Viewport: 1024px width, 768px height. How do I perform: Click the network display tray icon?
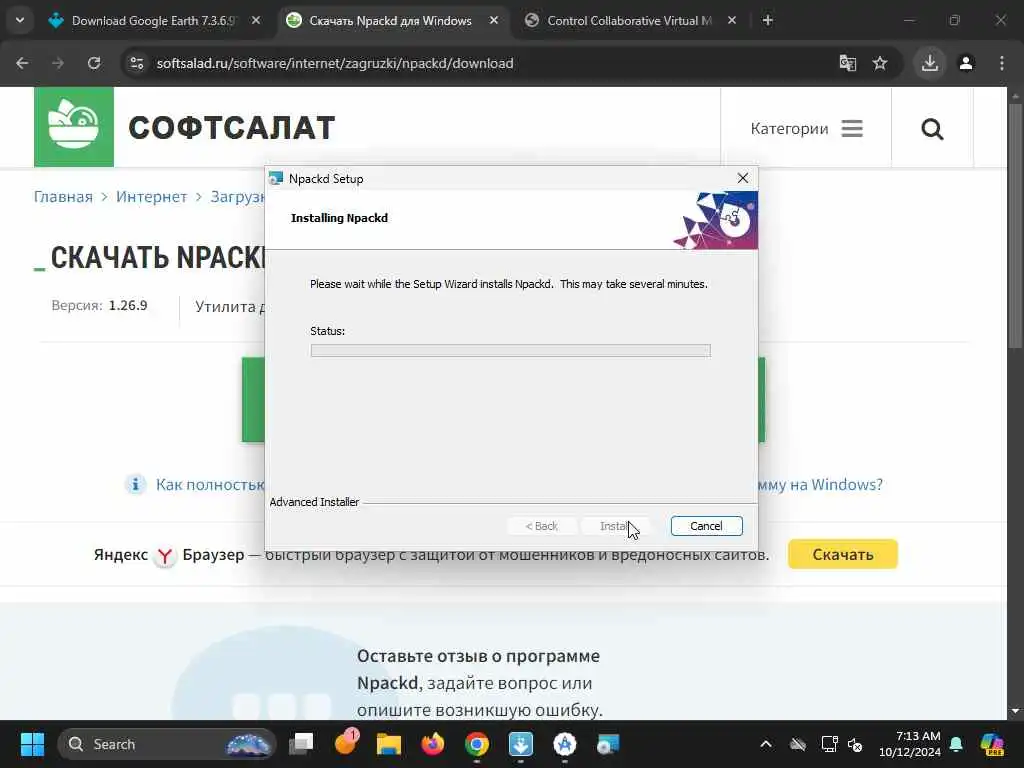pos(829,744)
